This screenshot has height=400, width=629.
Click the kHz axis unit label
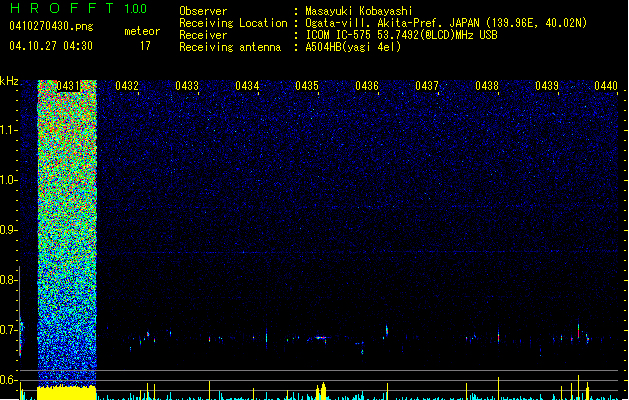tap(9, 81)
